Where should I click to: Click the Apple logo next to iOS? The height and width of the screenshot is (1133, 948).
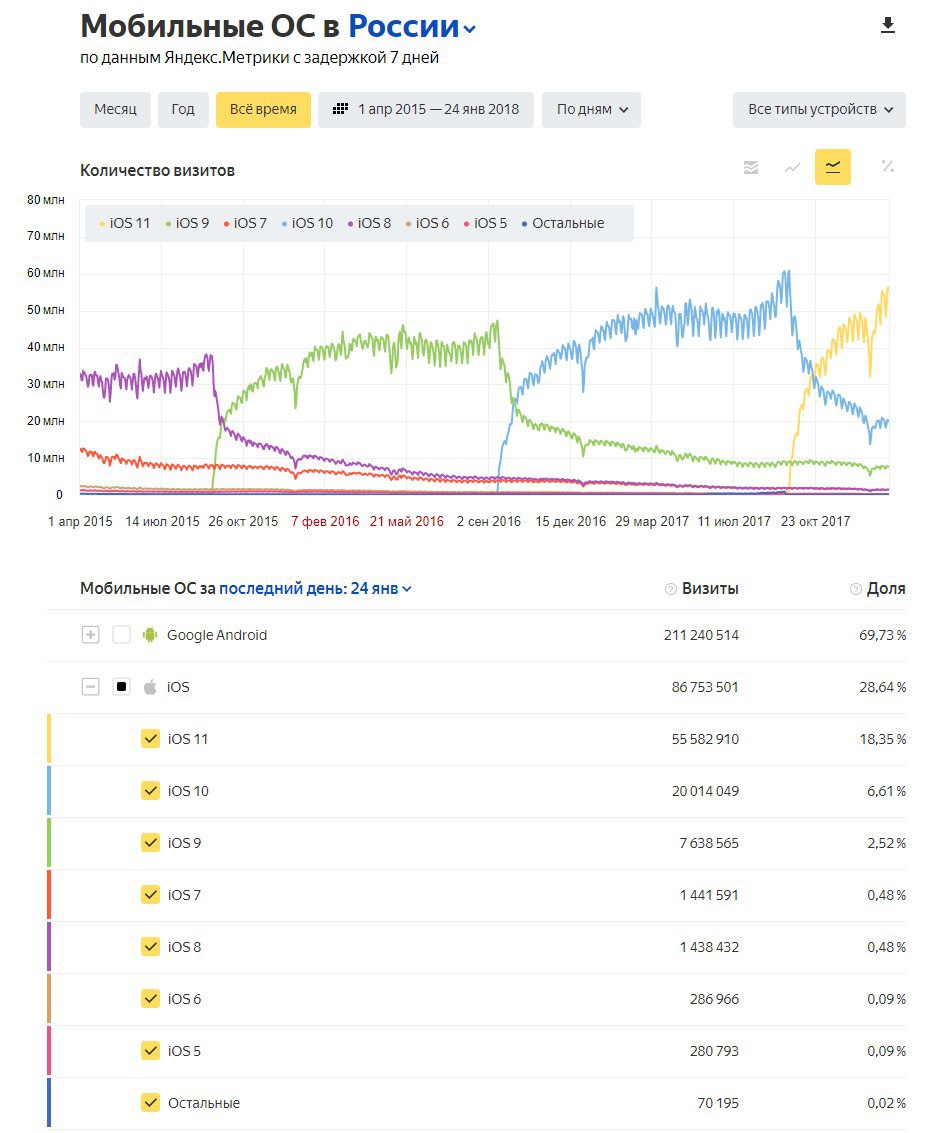[x=150, y=687]
